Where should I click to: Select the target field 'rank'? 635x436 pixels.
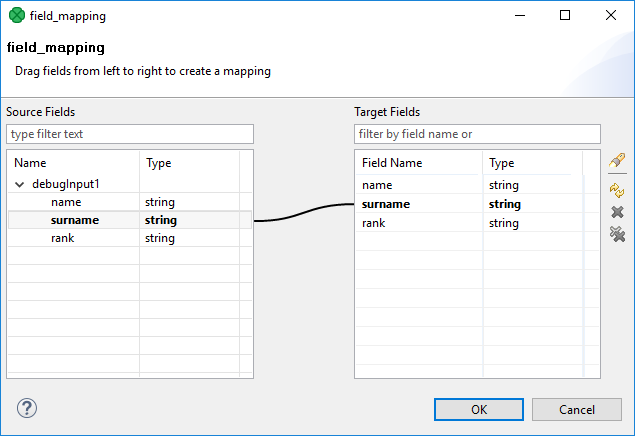click(x=375, y=223)
